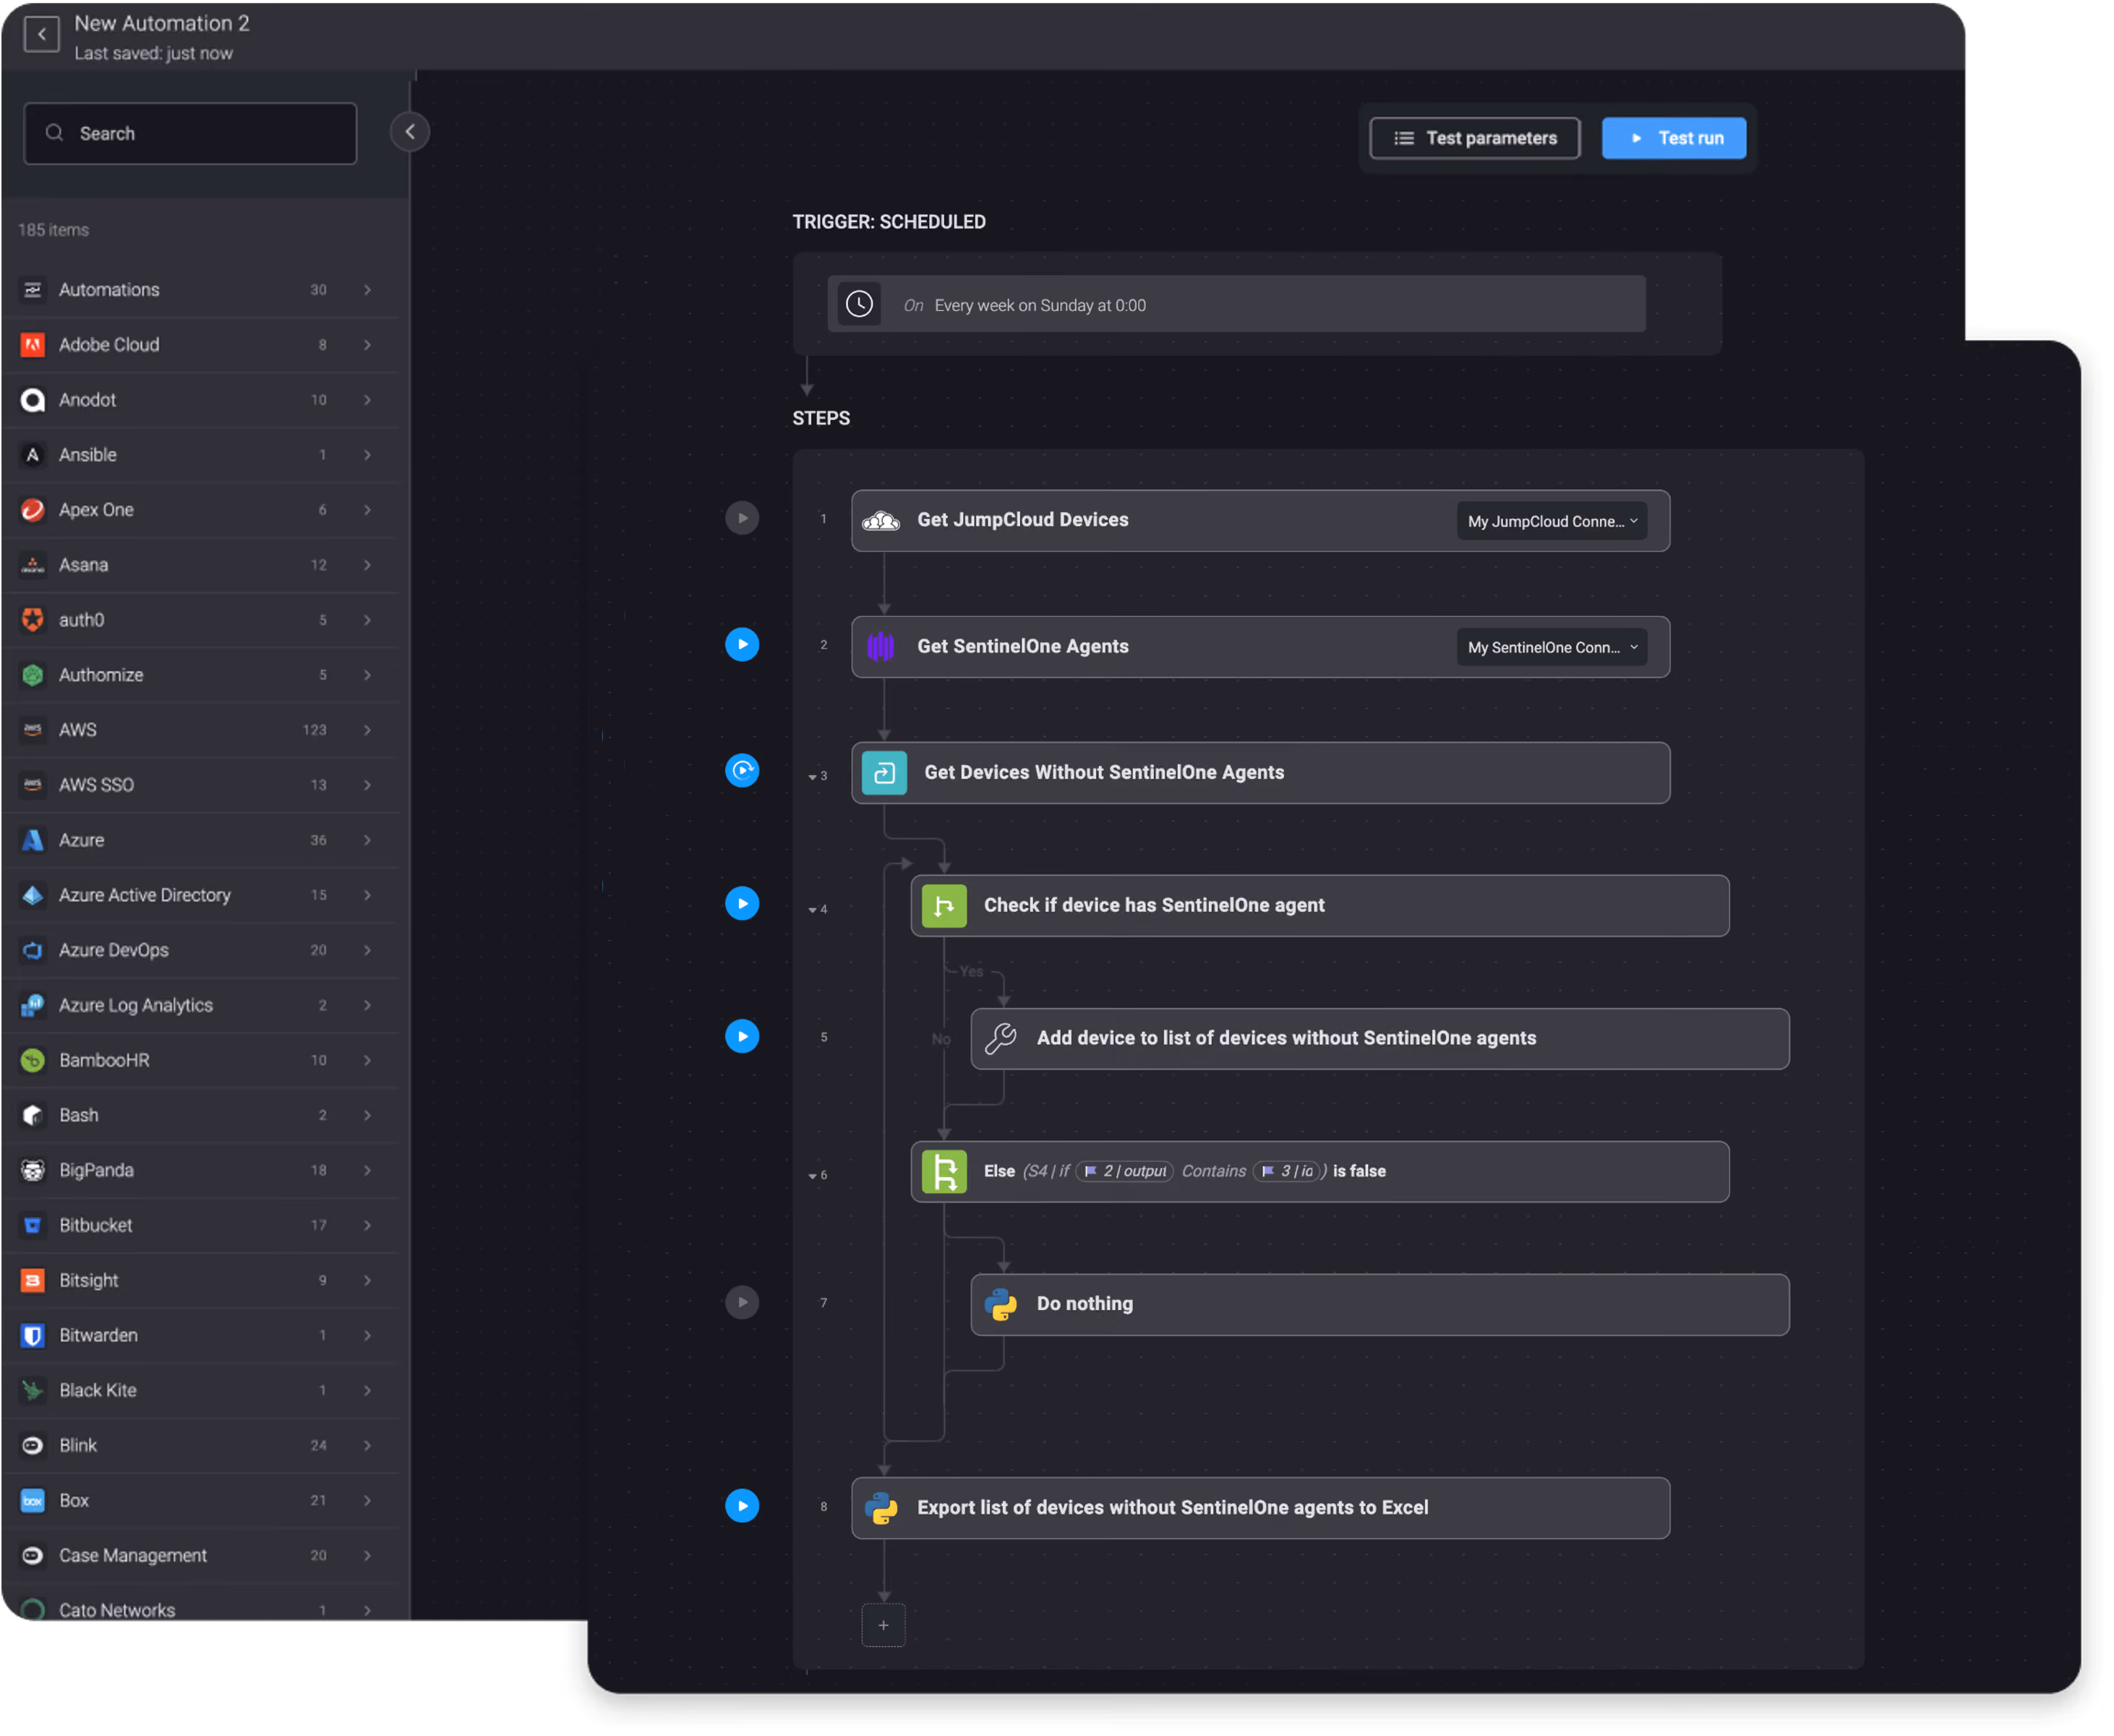This screenshot has height=1736, width=2114.
Task: Expand the Ansible row chevron
Action: pos(368,455)
